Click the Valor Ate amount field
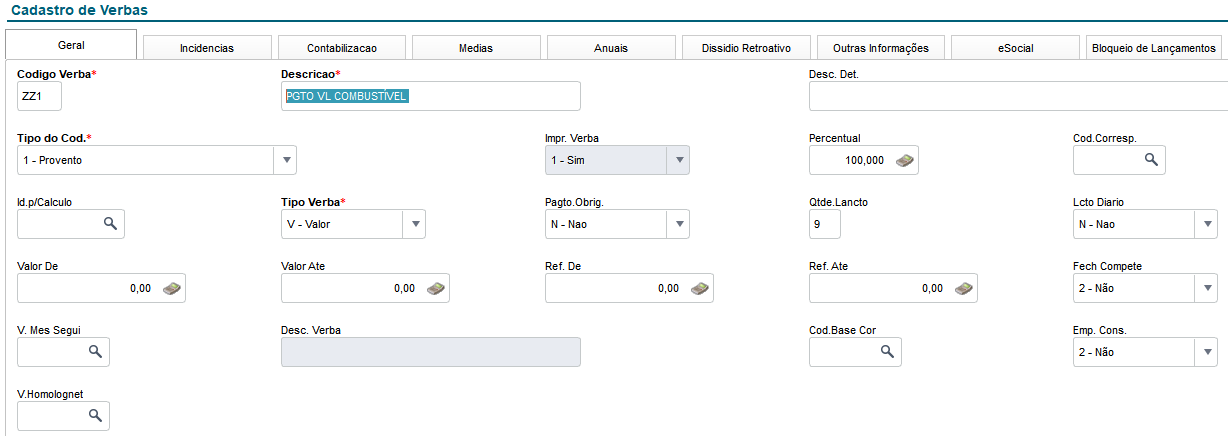Screen dimensions: 1228x436 pyautogui.click(x=366, y=288)
